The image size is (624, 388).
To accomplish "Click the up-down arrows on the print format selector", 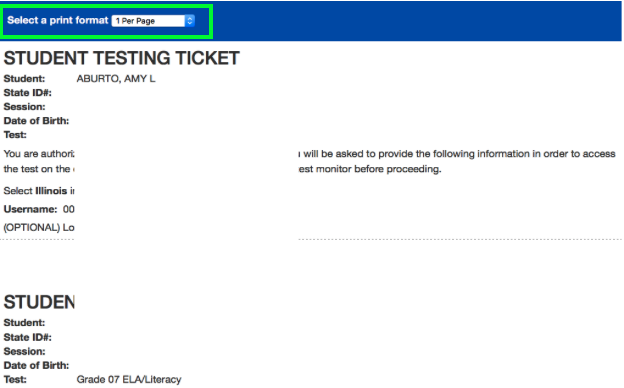I will click(190, 21).
